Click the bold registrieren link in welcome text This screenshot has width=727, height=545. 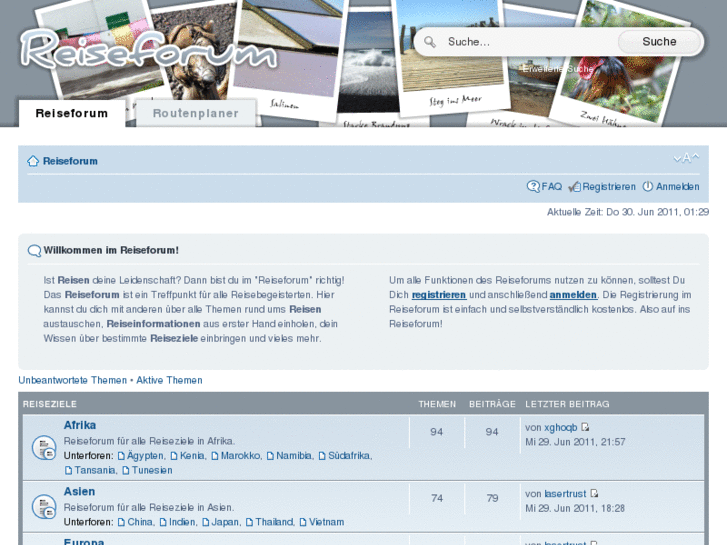(x=439, y=295)
